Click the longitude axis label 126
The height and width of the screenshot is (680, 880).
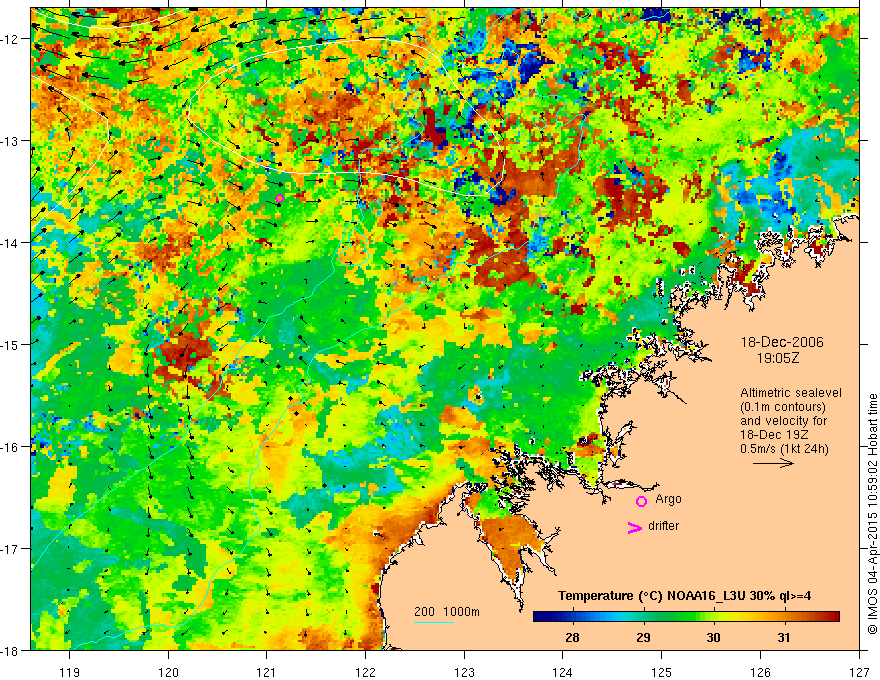[x=760, y=672]
